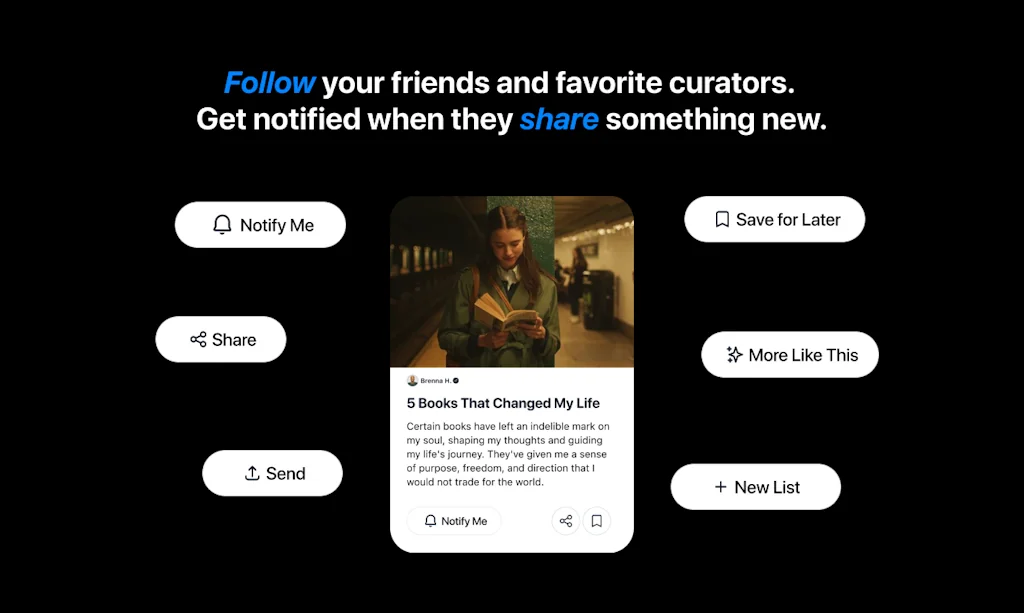Image resolution: width=1024 pixels, height=613 pixels.
Task: Tap the round bookmark icon on the card
Action: point(597,521)
